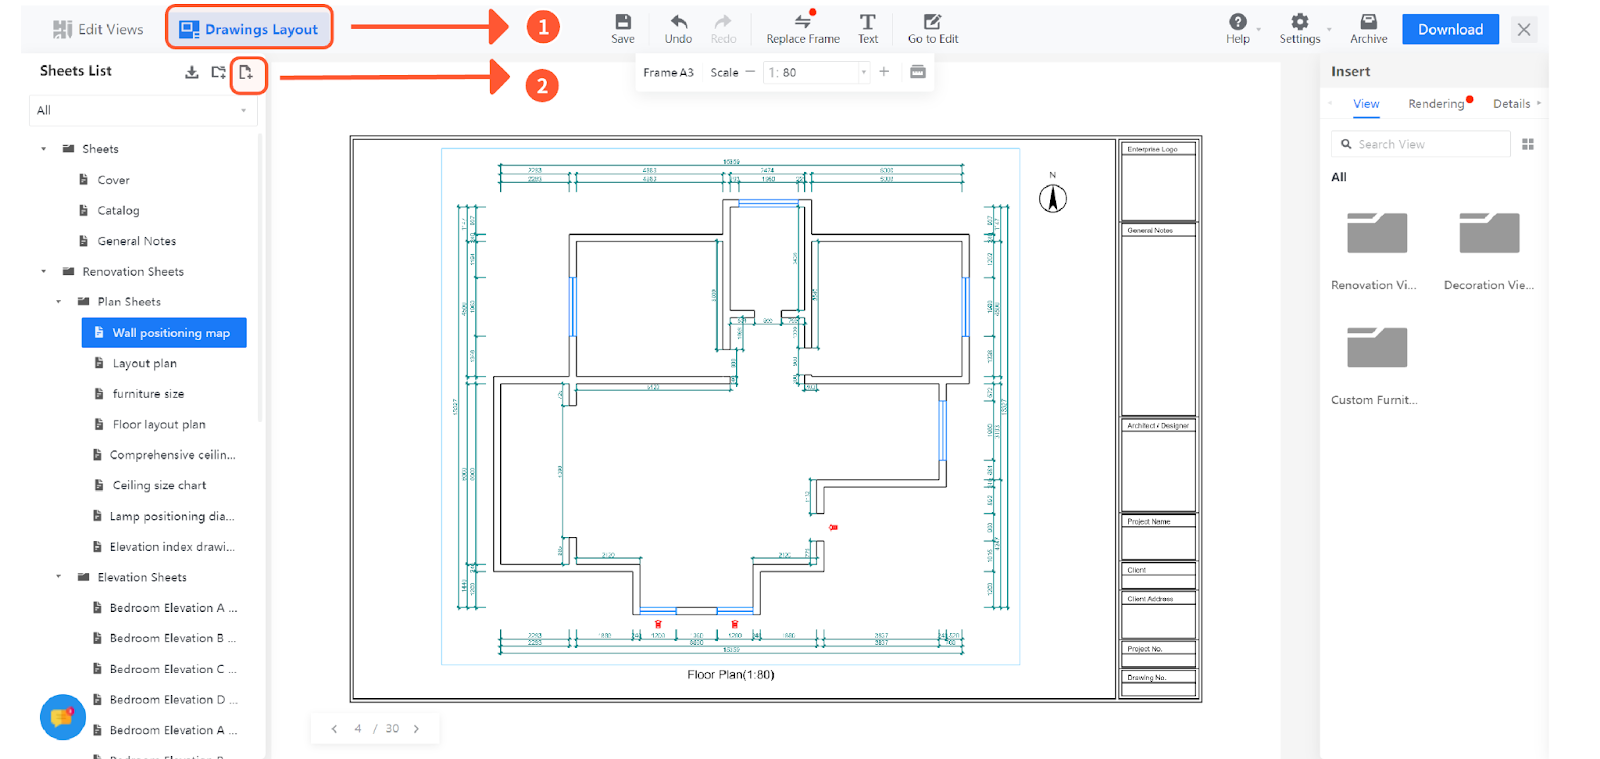The height and width of the screenshot is (759, 1600).
Task: Select the Layout plan sheet
Action: pos(145,364)
